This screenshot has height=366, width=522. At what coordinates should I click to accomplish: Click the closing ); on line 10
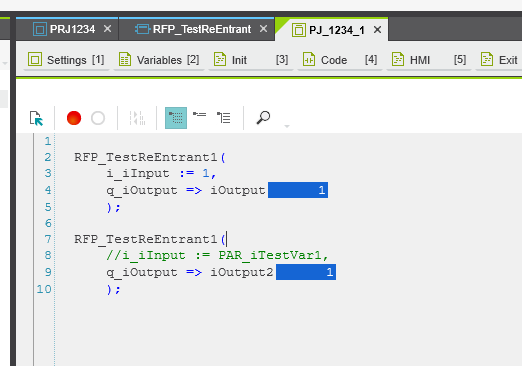(113, 289)
